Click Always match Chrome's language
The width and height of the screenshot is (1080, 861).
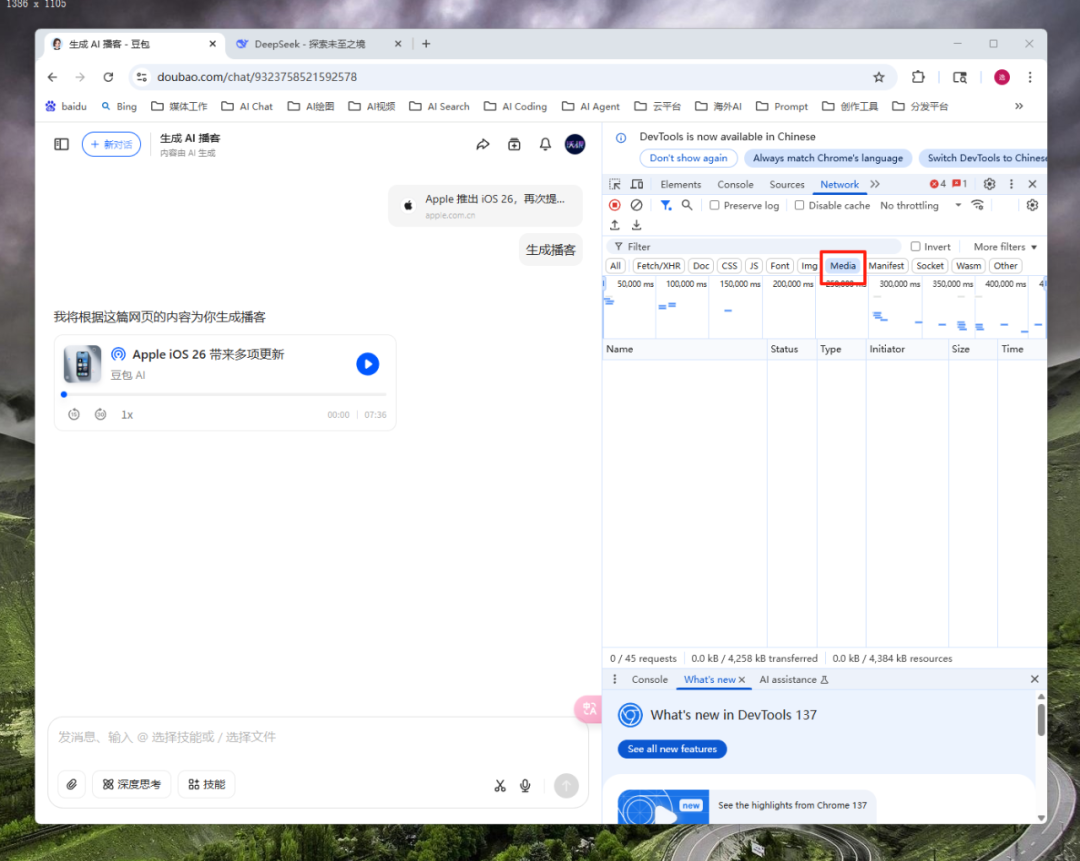coord(827,158)
